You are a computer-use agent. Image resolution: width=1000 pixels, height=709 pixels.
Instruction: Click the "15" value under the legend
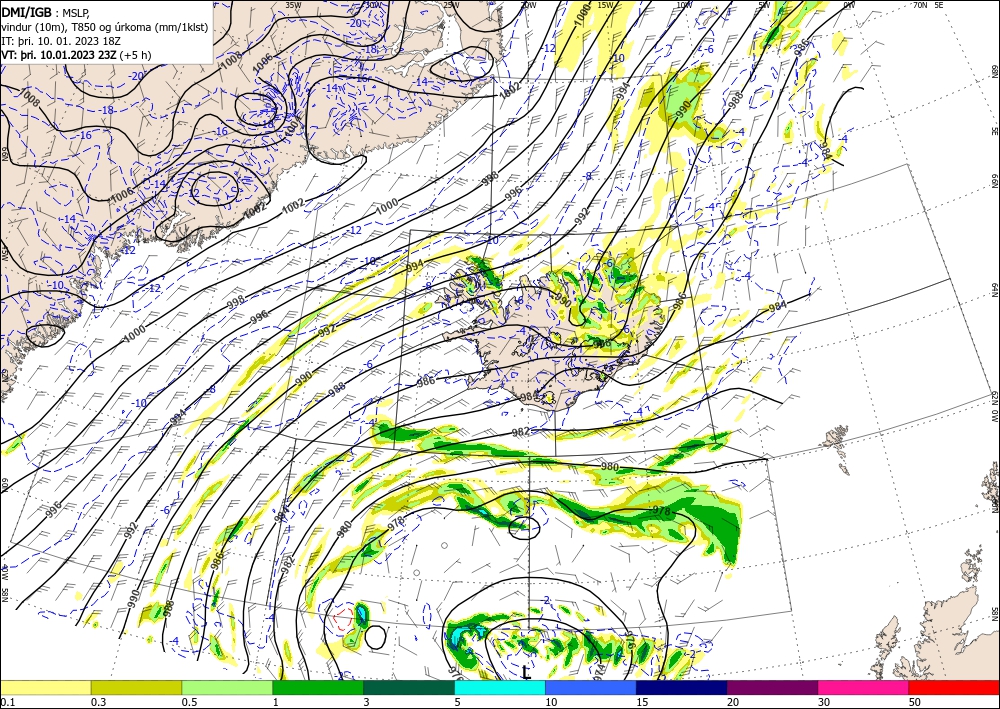[642, 701]
